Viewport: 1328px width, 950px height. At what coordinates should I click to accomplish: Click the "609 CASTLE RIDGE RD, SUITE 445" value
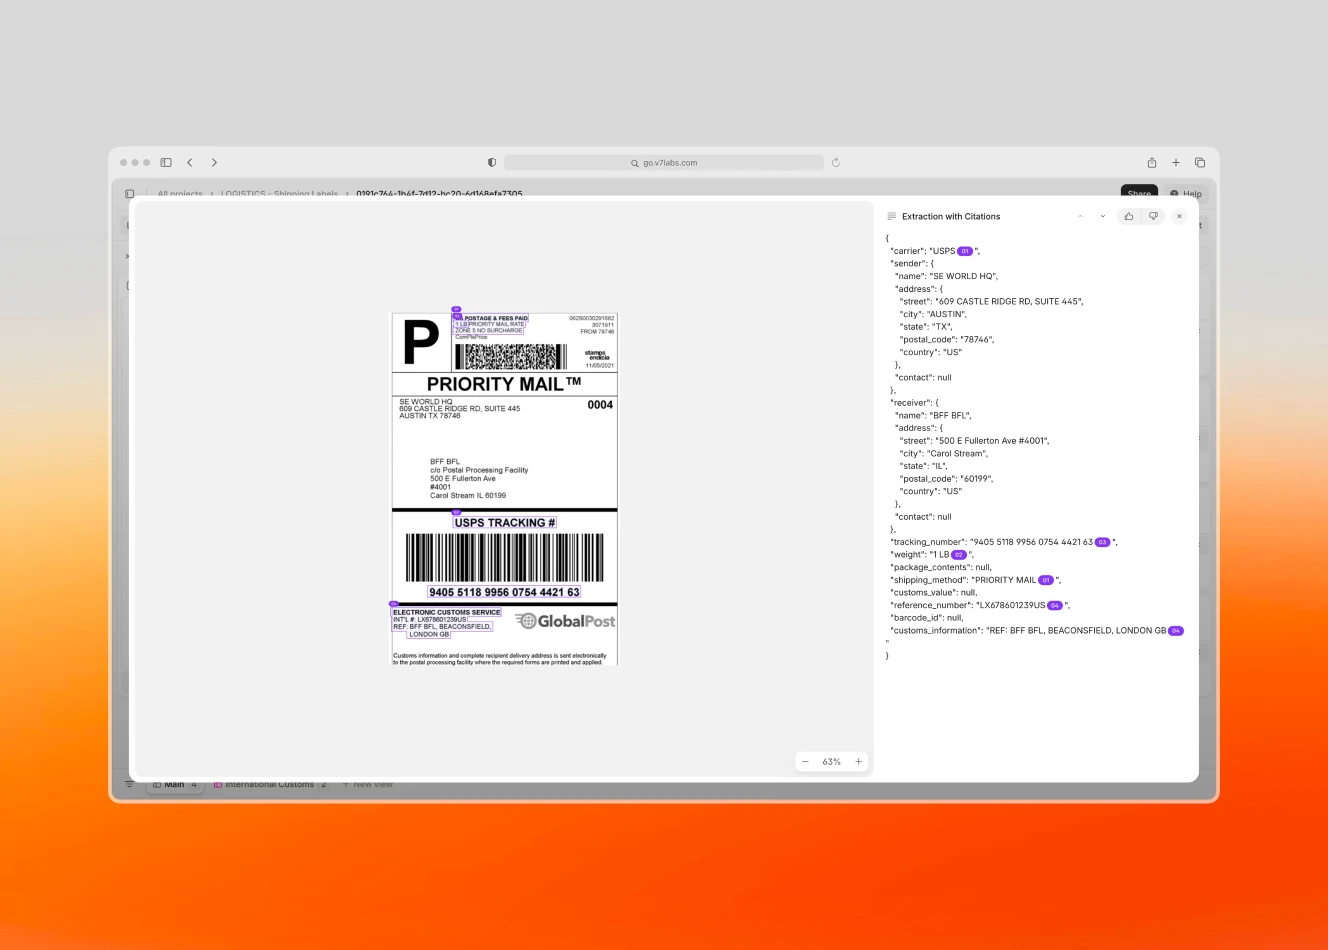pos(1009,301)
